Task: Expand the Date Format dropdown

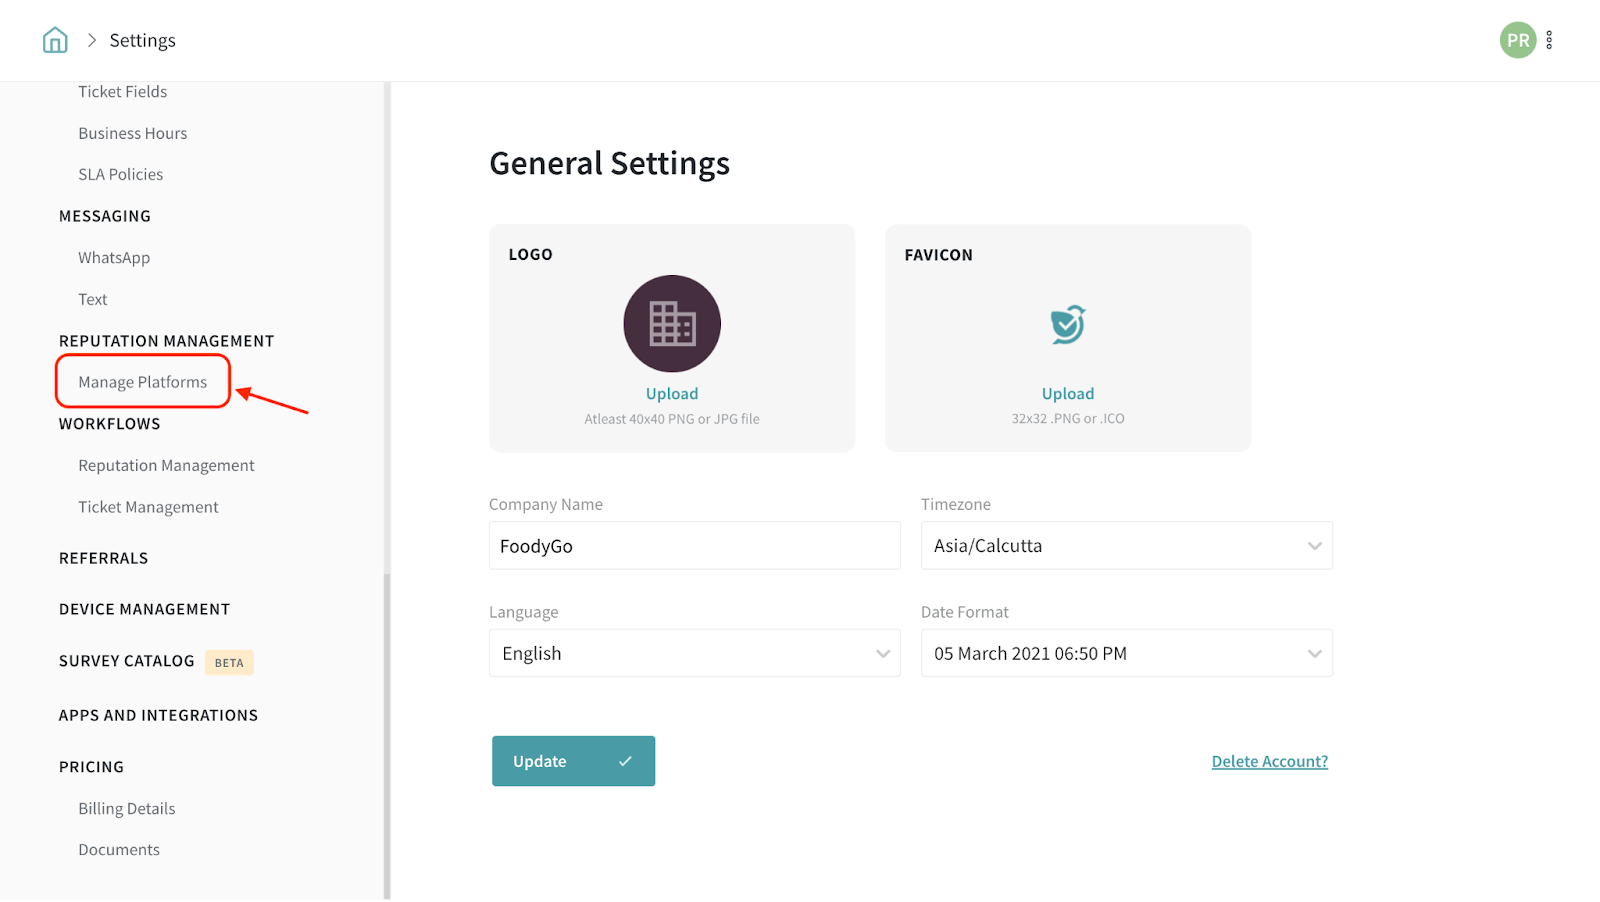Action: point(1126,654)
